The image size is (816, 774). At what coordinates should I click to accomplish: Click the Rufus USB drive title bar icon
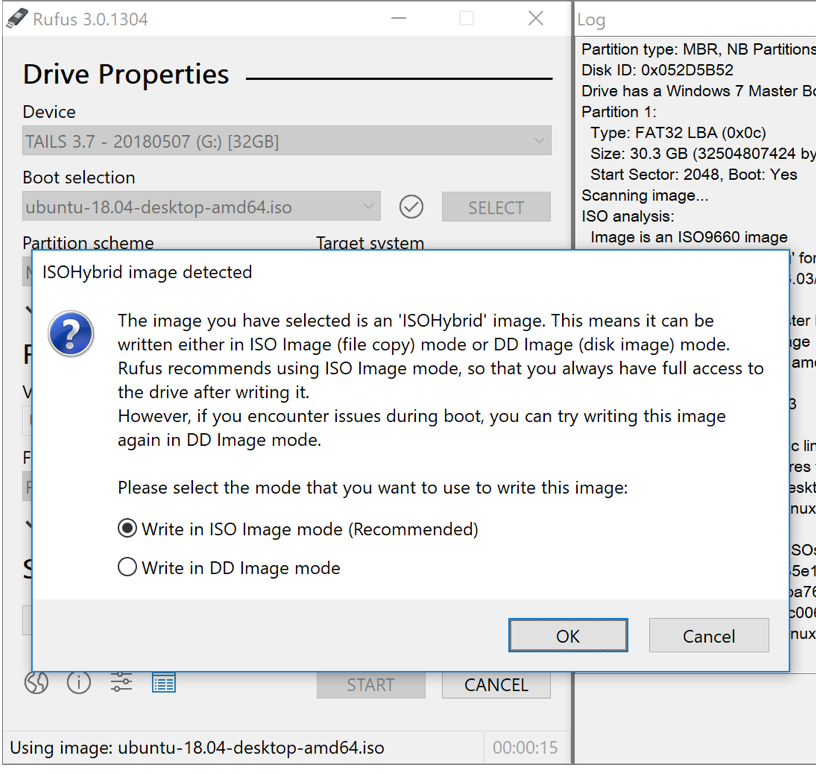(x=17, y=19)
